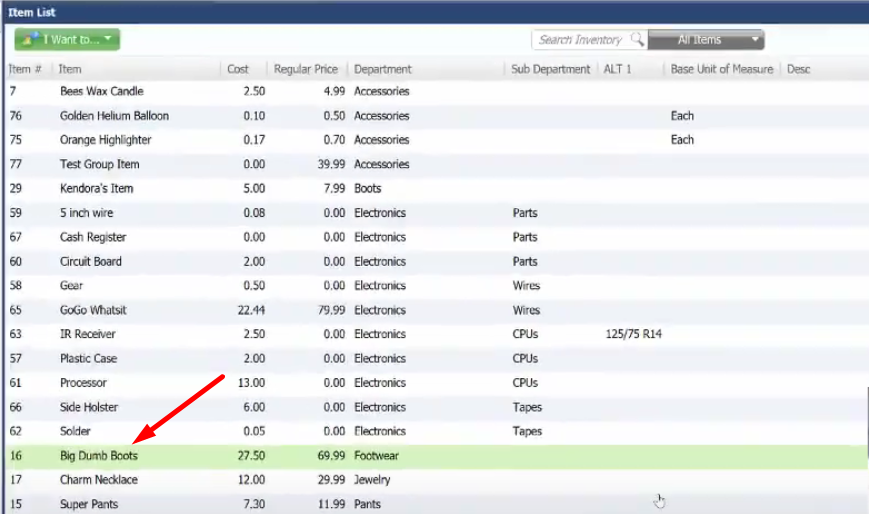Click the ALT 1 column header
Viewport: 869px width, 514px height.
(617, 69)
